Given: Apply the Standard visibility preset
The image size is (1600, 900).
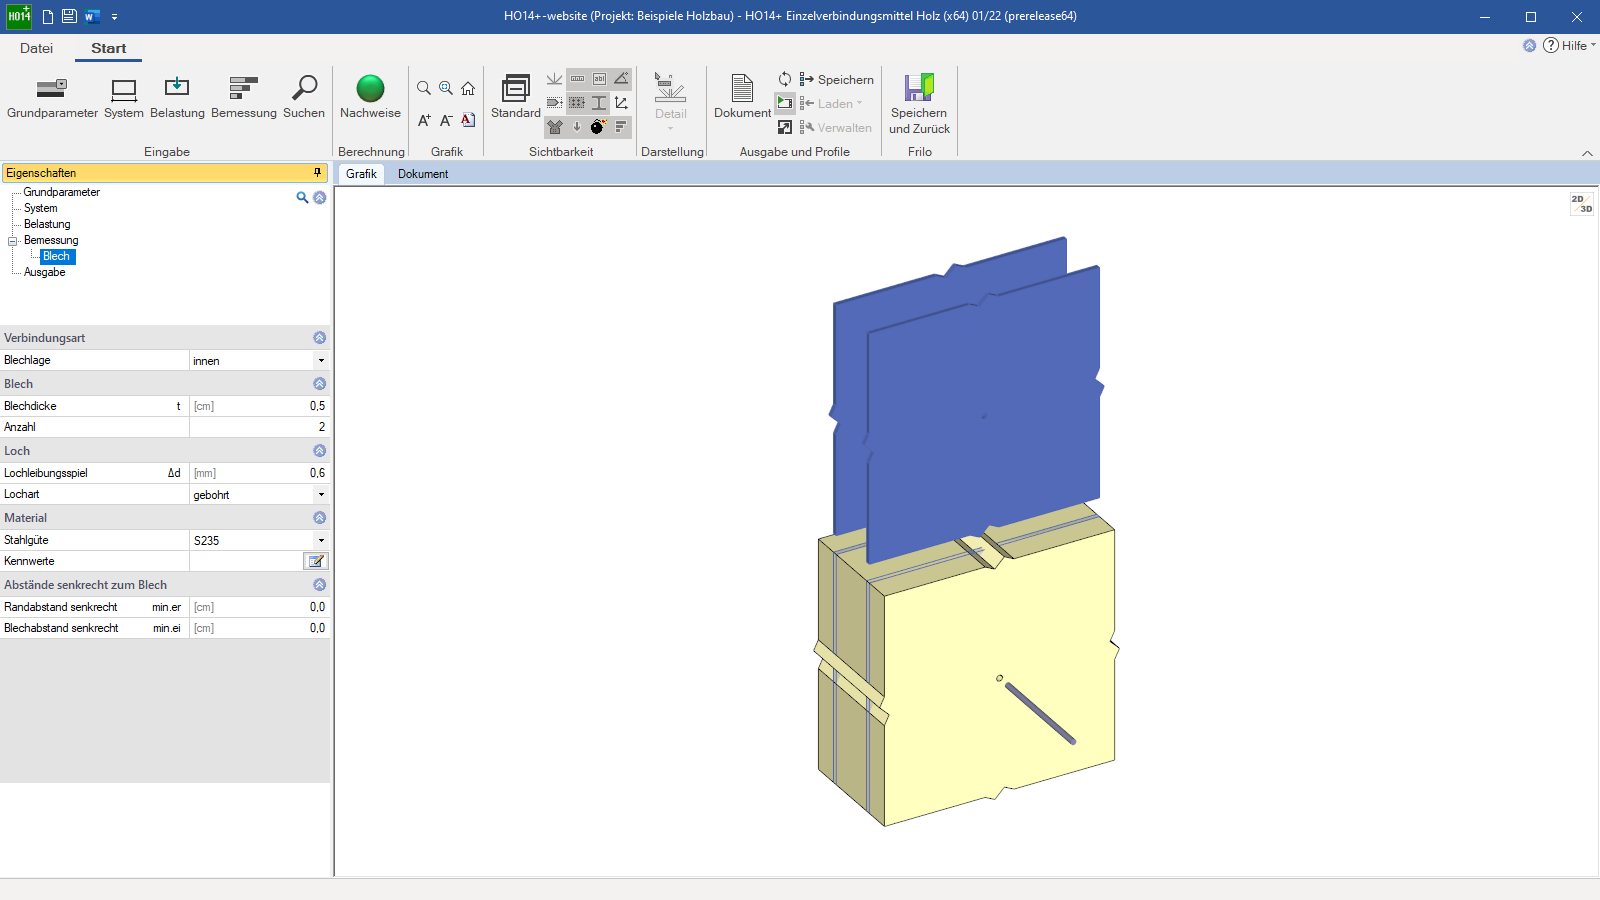Looking at the screenshot, I should (516, 98).
